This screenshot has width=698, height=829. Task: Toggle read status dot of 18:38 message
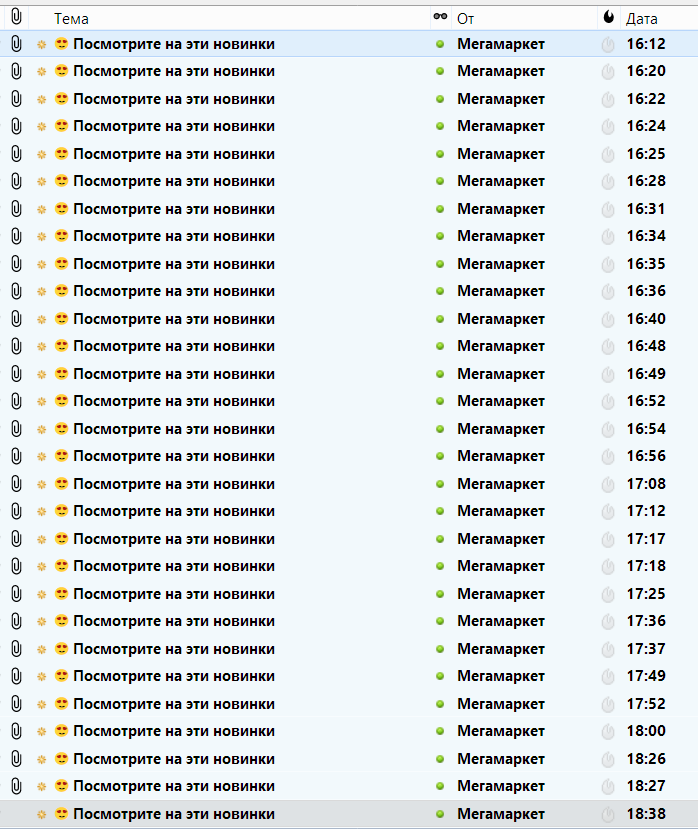439,814
